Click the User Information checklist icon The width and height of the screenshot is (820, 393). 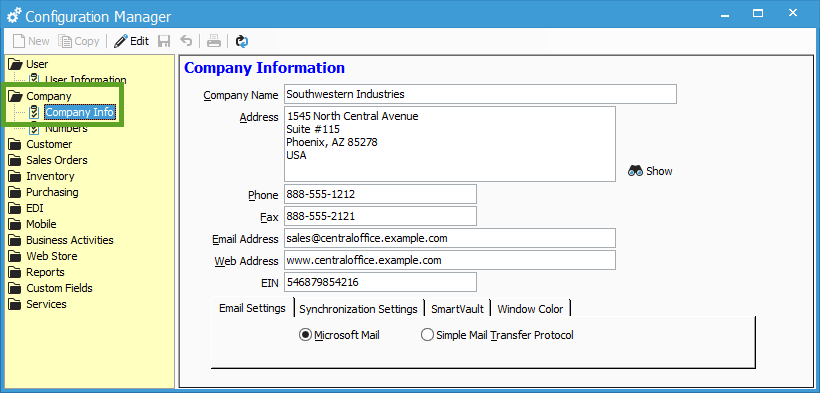35,78
